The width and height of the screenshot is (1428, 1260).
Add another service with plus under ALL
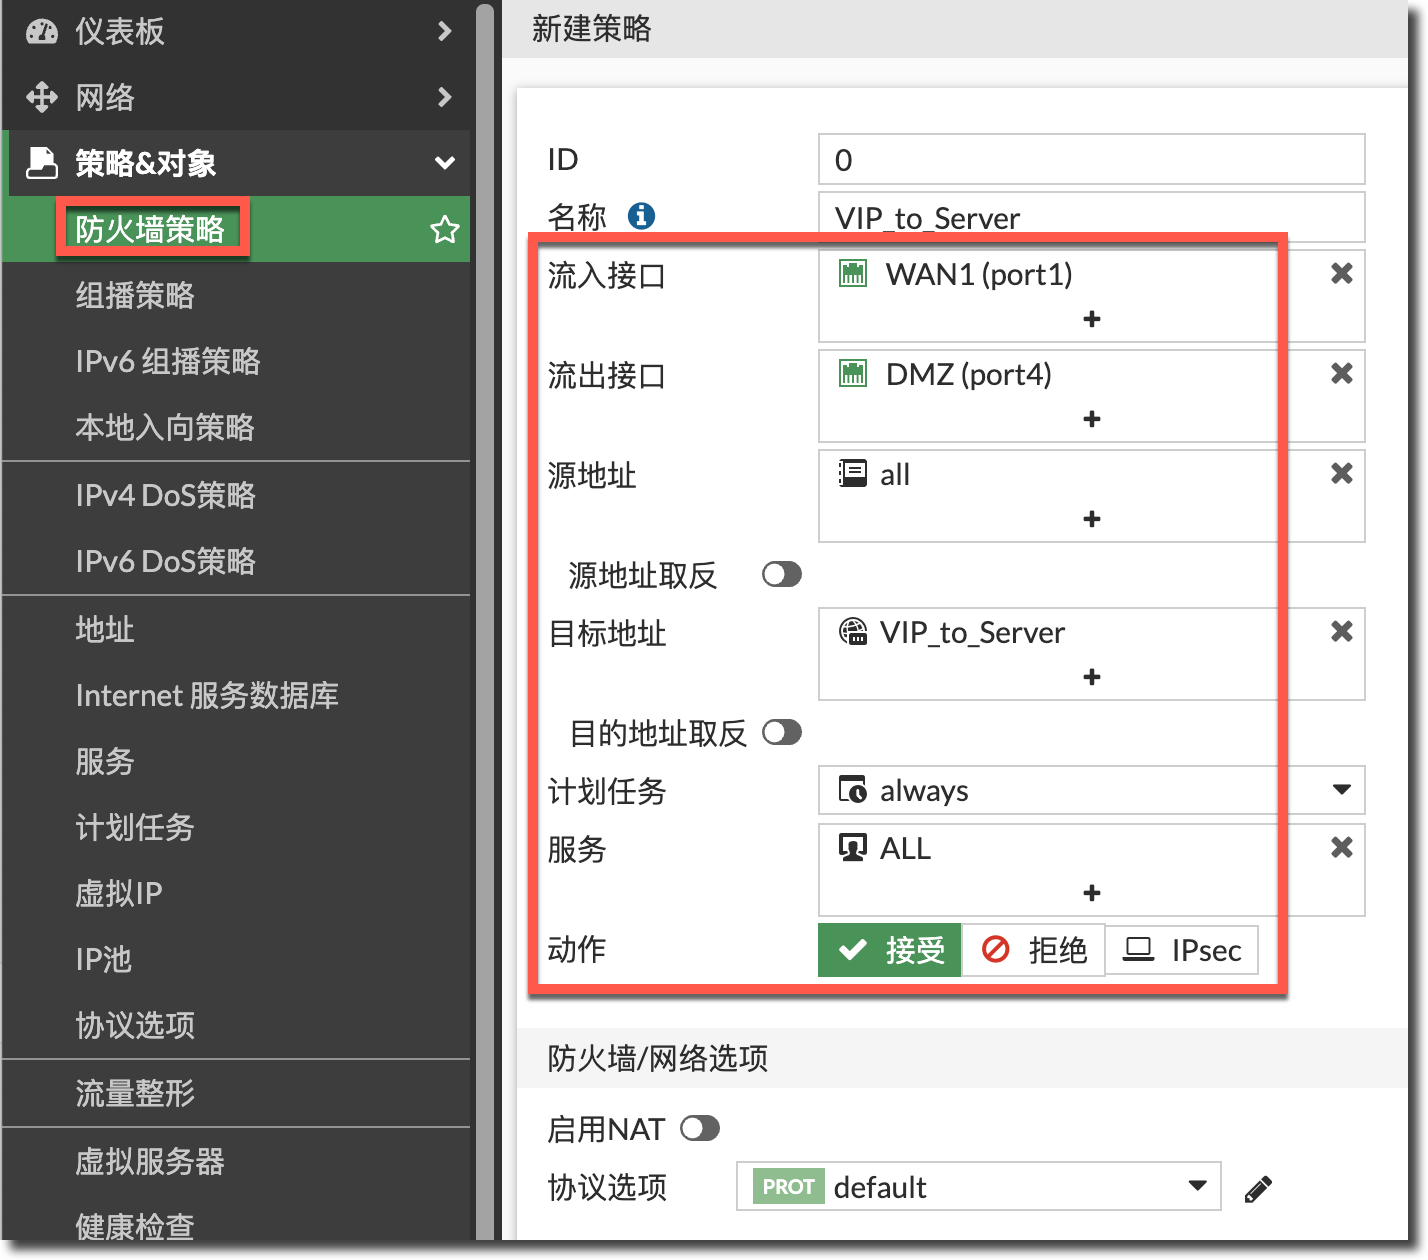[1091, 893]
